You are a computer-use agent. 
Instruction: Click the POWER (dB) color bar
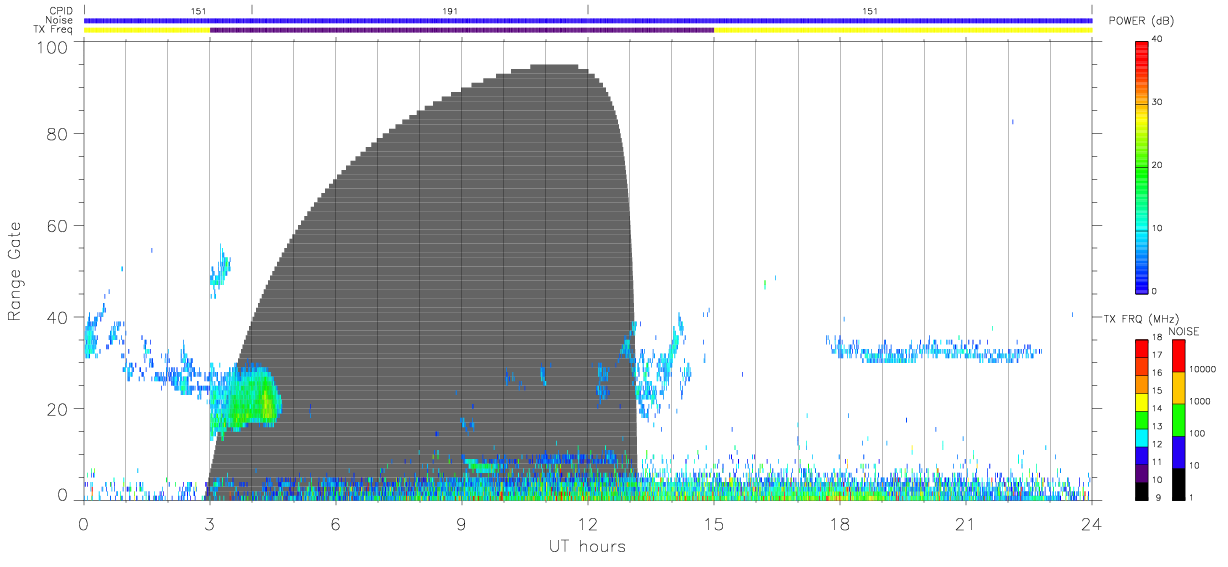tap(1141, 167)
